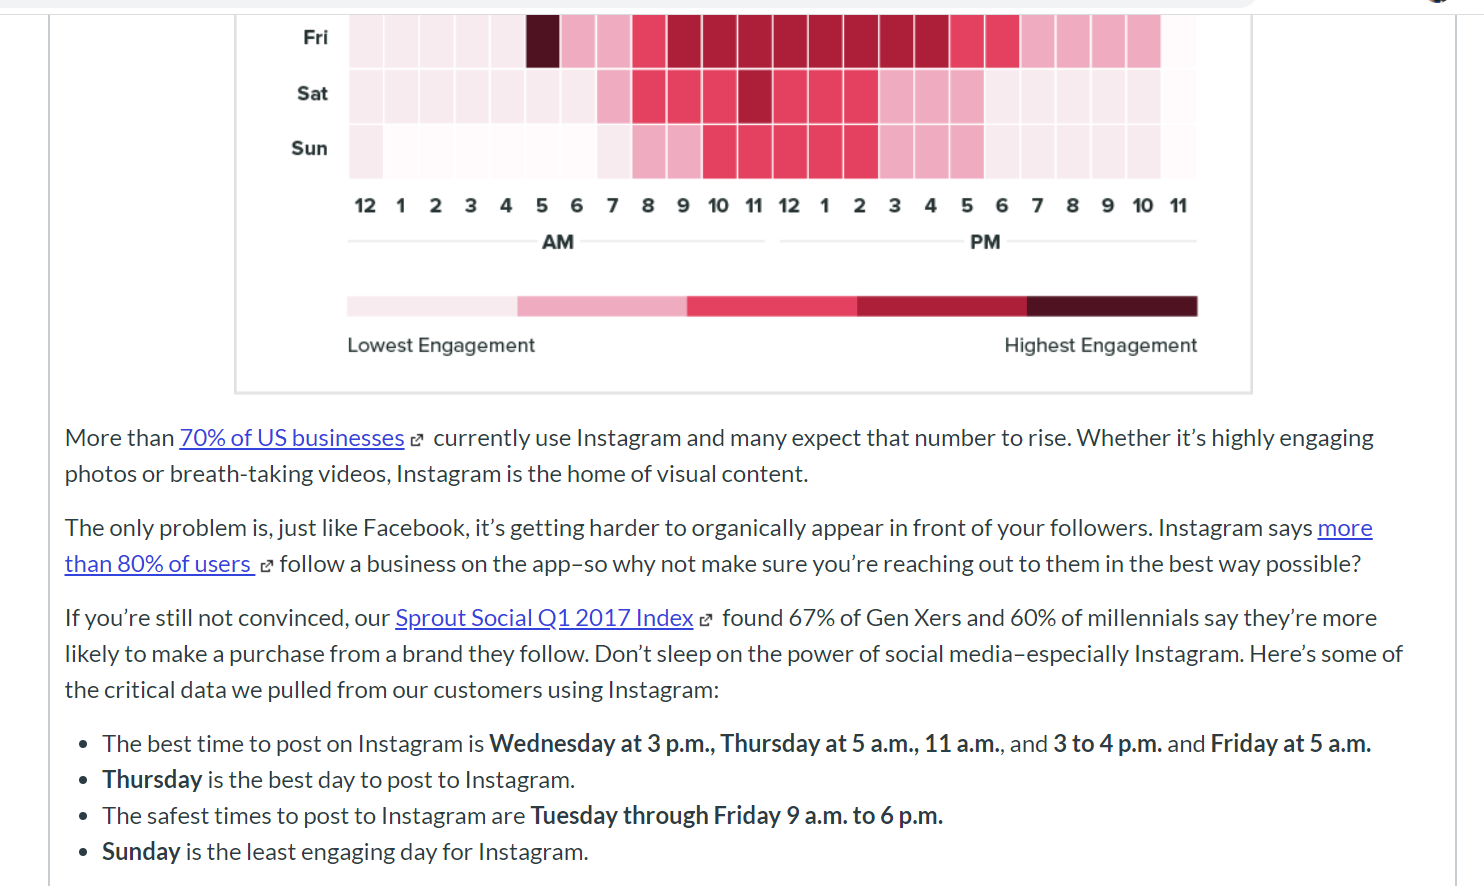Image resolution: width=1484 pixels, height=886 pixels.
Task: Click the middle red legend swatch
Action: (x=772, y=306)
